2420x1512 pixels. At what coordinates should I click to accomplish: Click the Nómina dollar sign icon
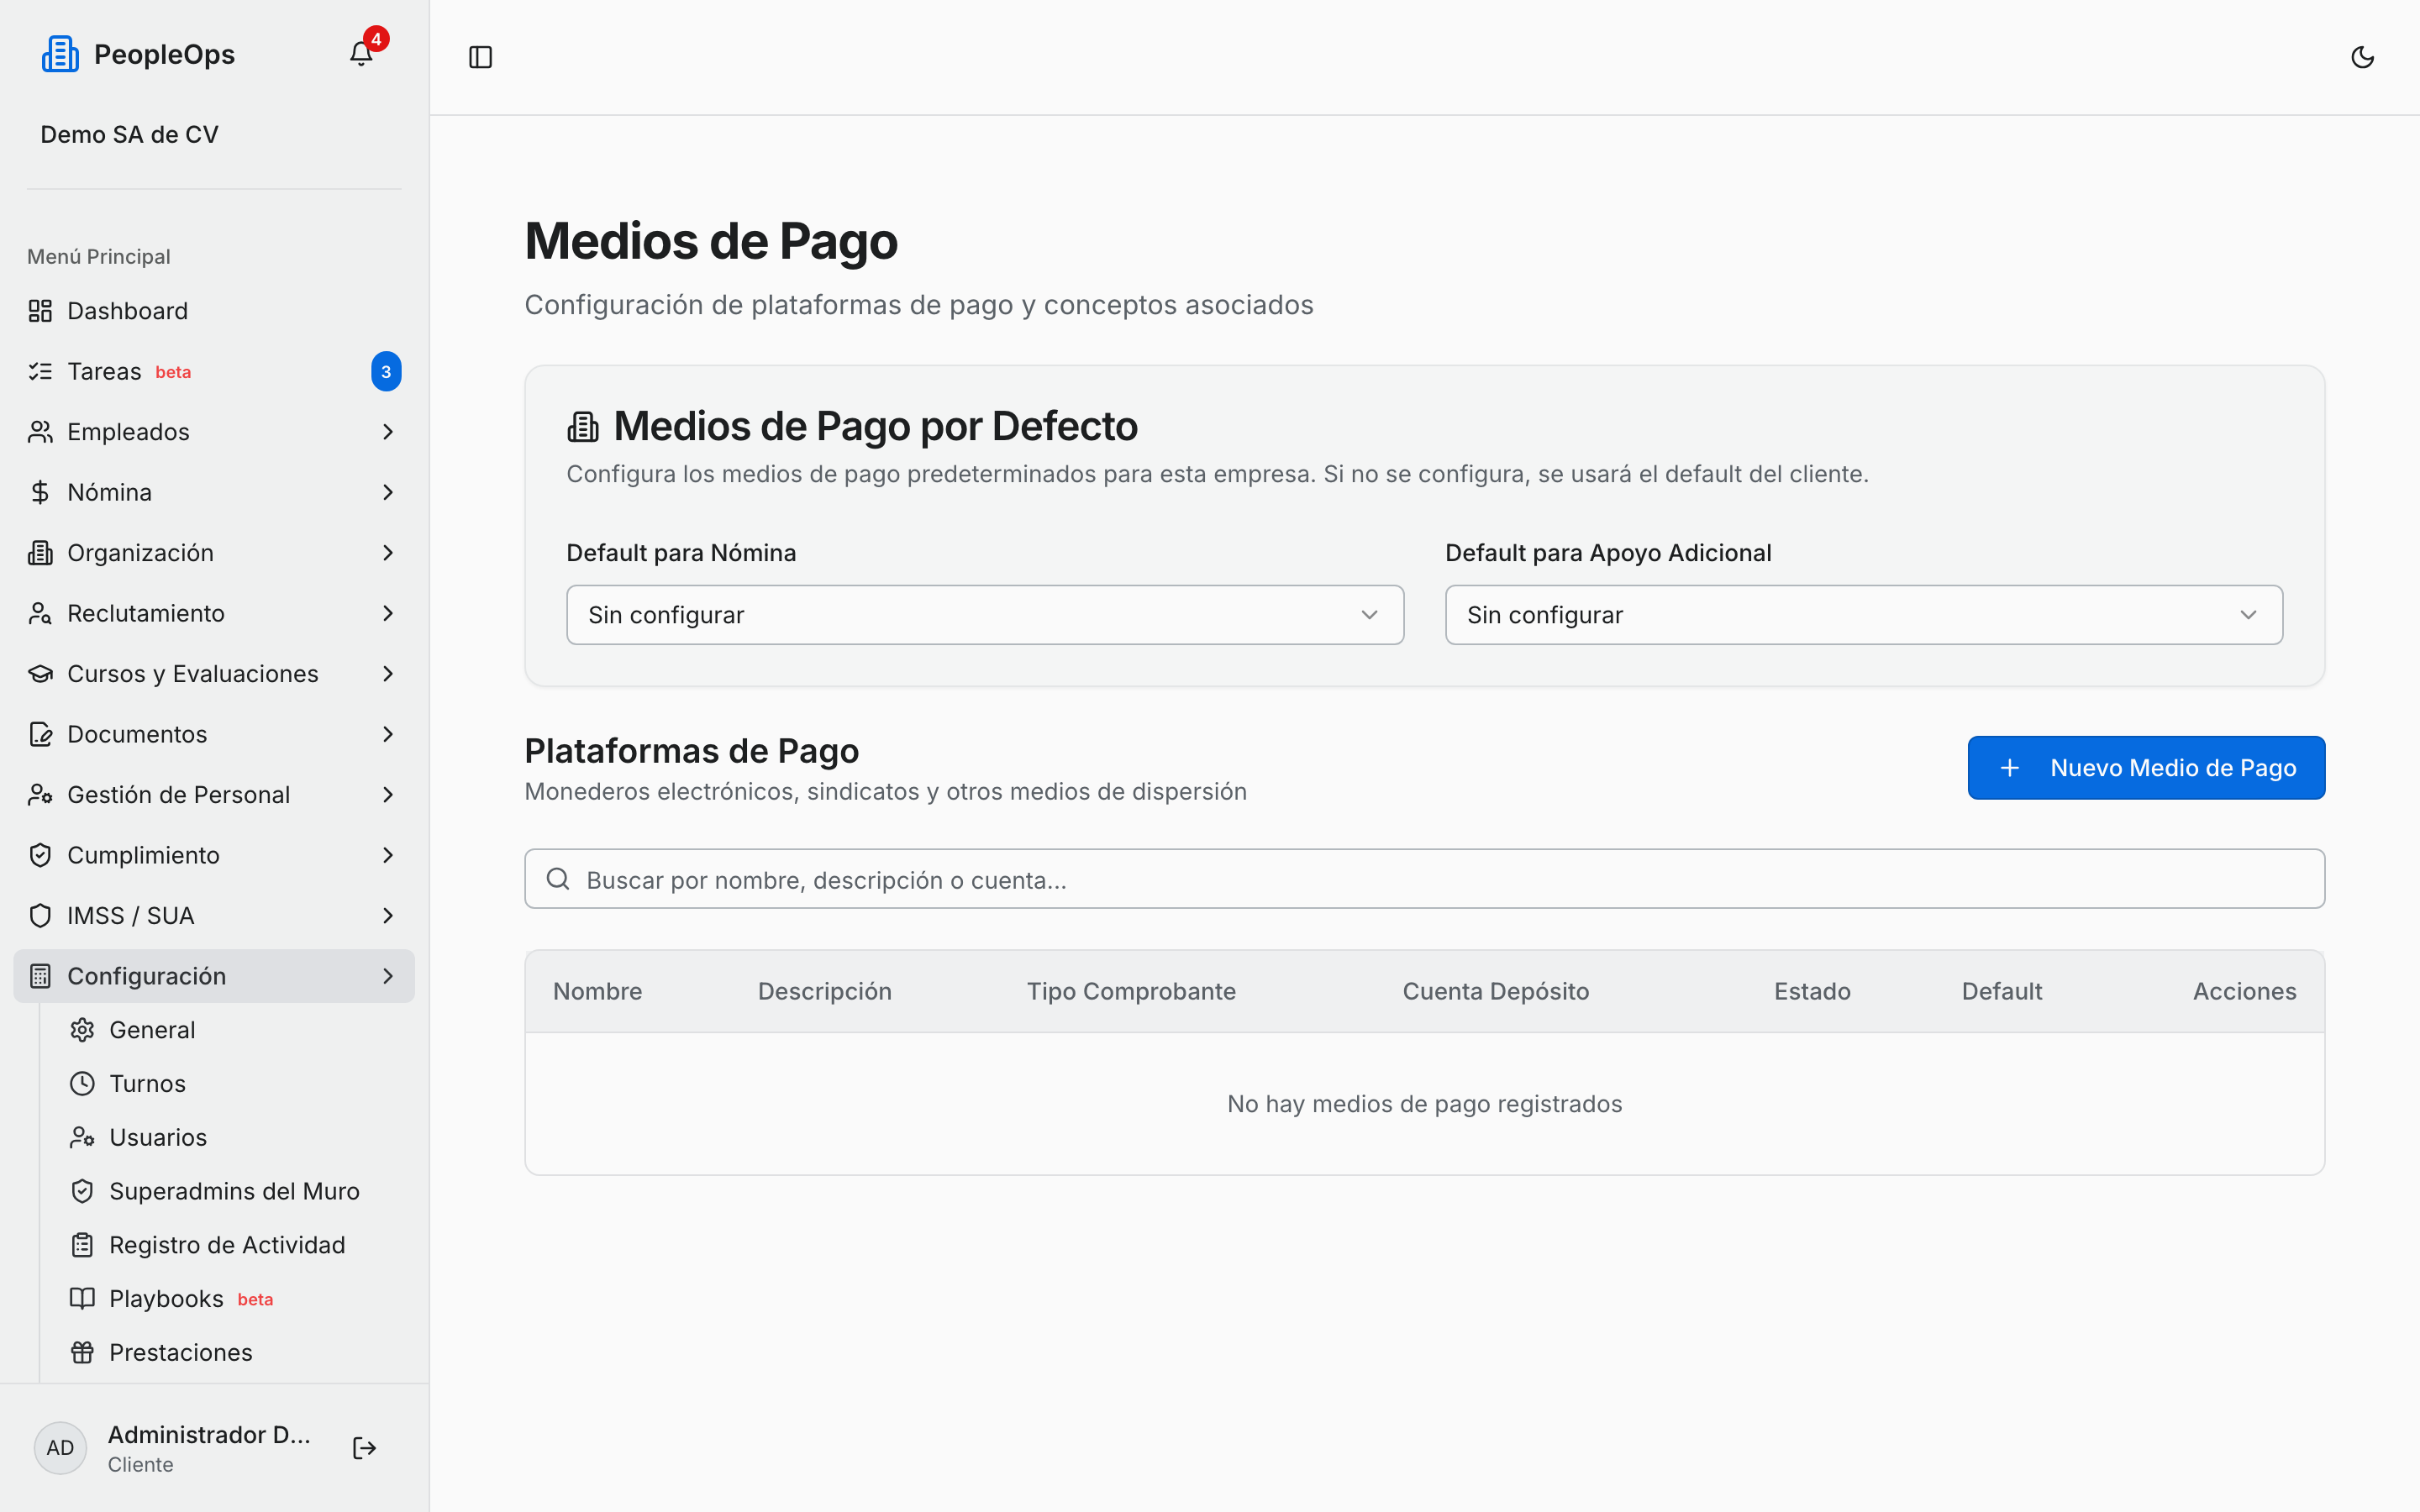tap(40, 492)
